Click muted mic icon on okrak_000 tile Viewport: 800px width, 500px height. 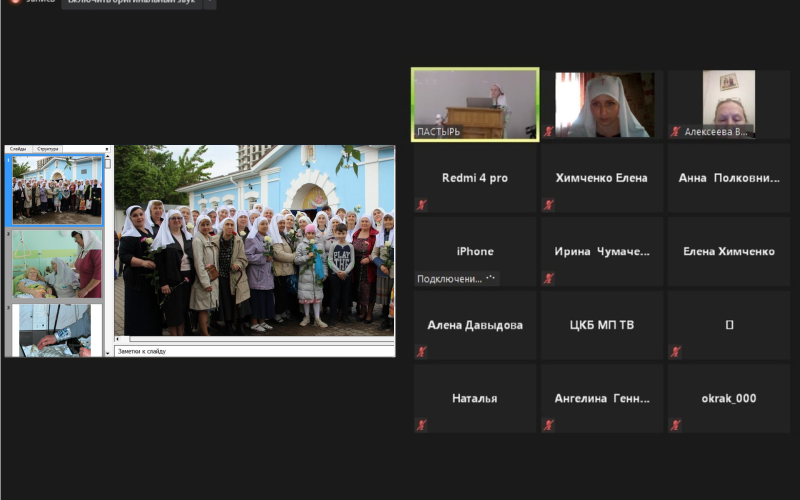pyautogui.click(x=676, y=425)
